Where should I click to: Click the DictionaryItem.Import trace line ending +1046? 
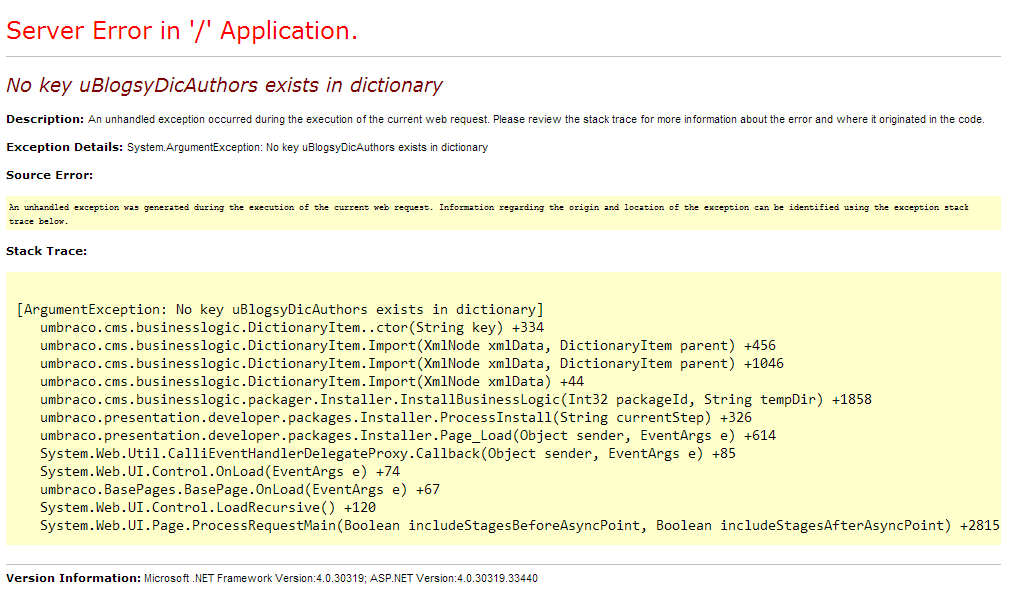(412, 364)
